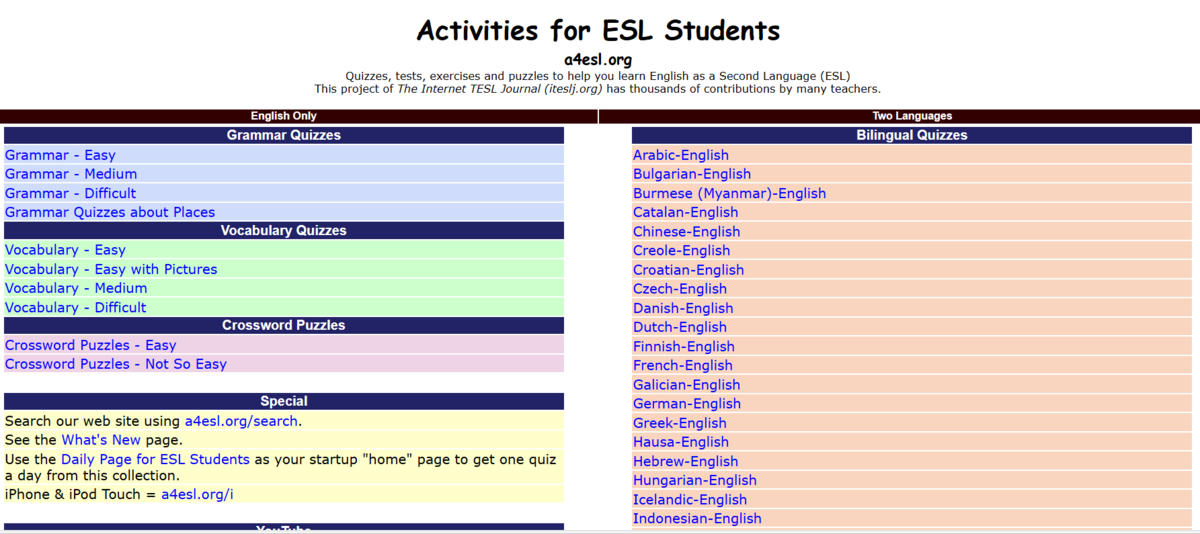
Task: Open Chinese-English bilingual quizzes
Action: (686, 231)
